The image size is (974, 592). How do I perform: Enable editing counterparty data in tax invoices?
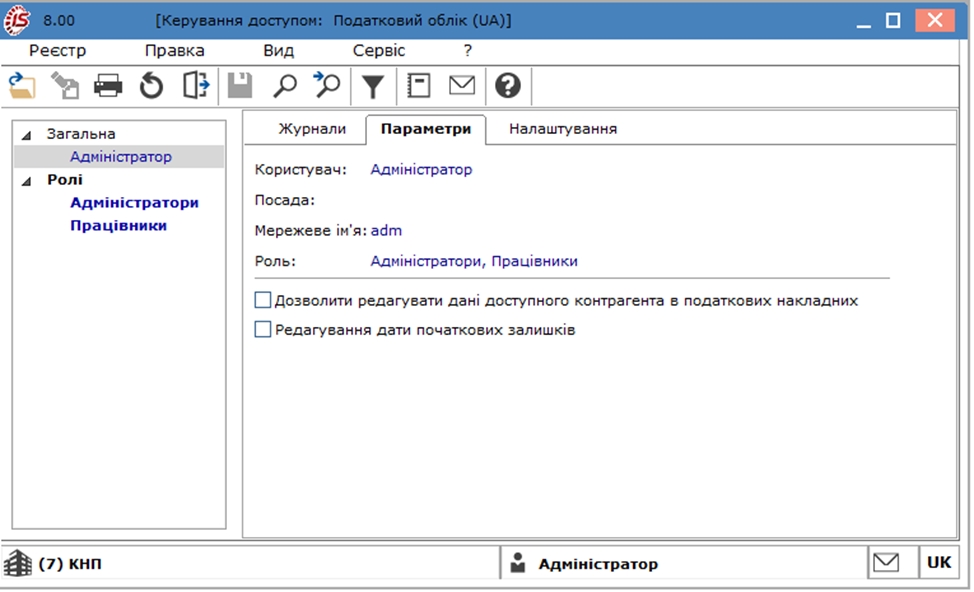(x=263, y=301)
